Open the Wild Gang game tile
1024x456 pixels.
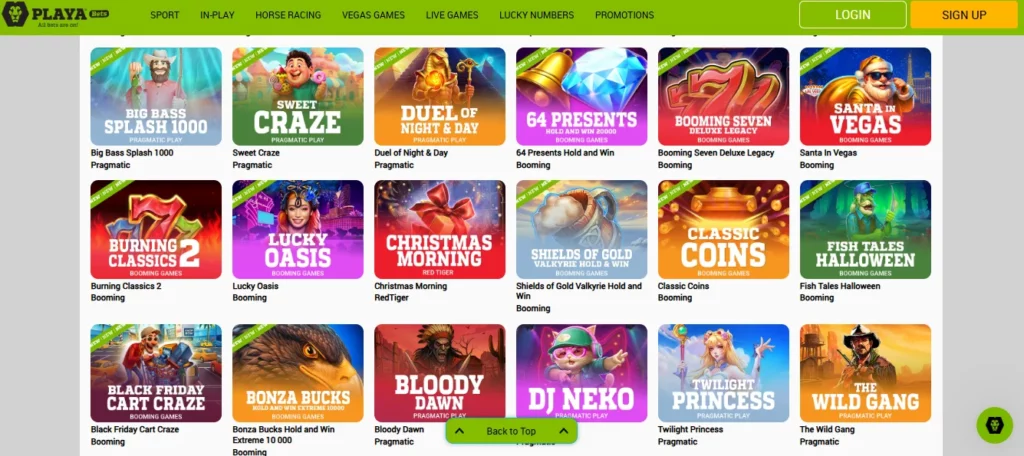click(865, 373)
